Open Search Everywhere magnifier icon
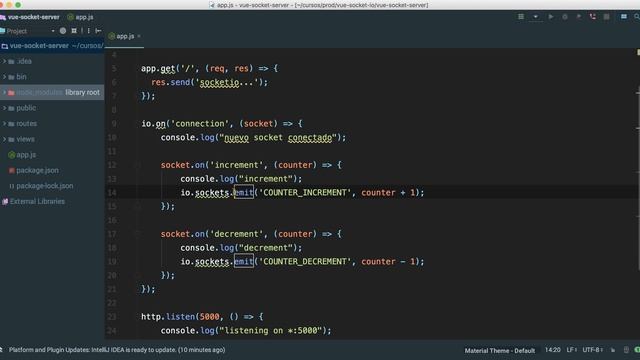The image size is (640, 360). coord(637,17)
